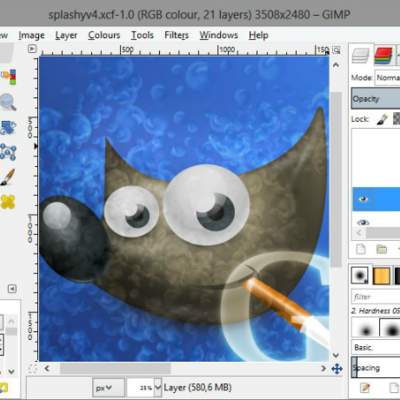
Task: Select the Zoom magnifier tool
Action: click(8, 102)
